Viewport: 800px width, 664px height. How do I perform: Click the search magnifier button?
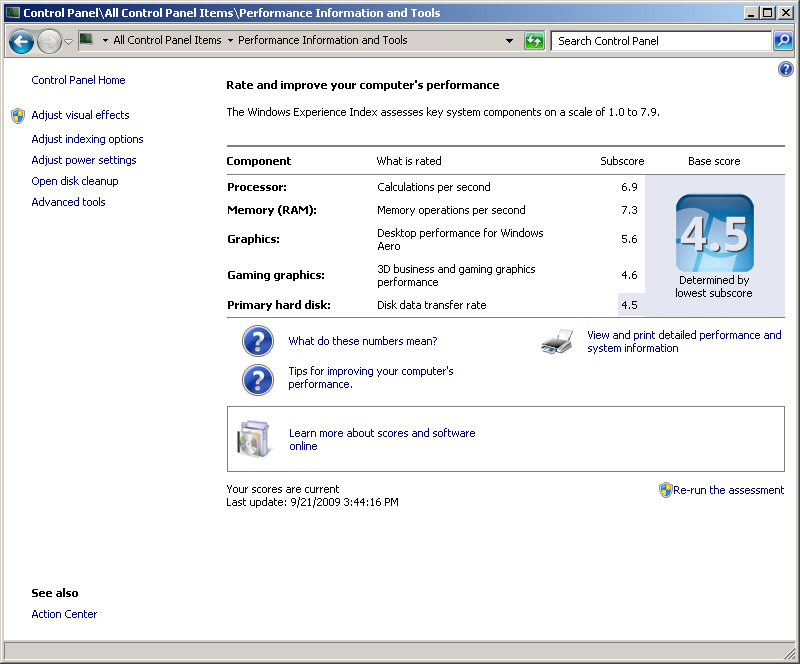tap(783, 41)
